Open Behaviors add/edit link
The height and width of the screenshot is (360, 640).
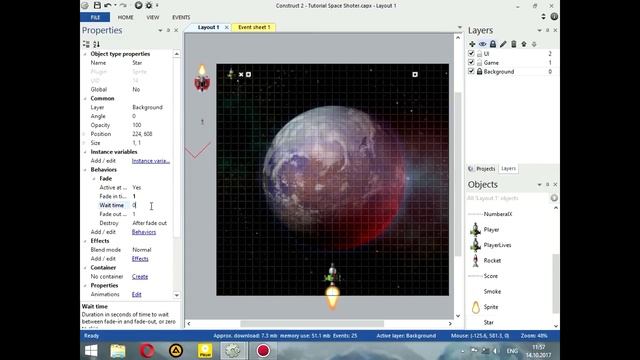pos(144,232)
